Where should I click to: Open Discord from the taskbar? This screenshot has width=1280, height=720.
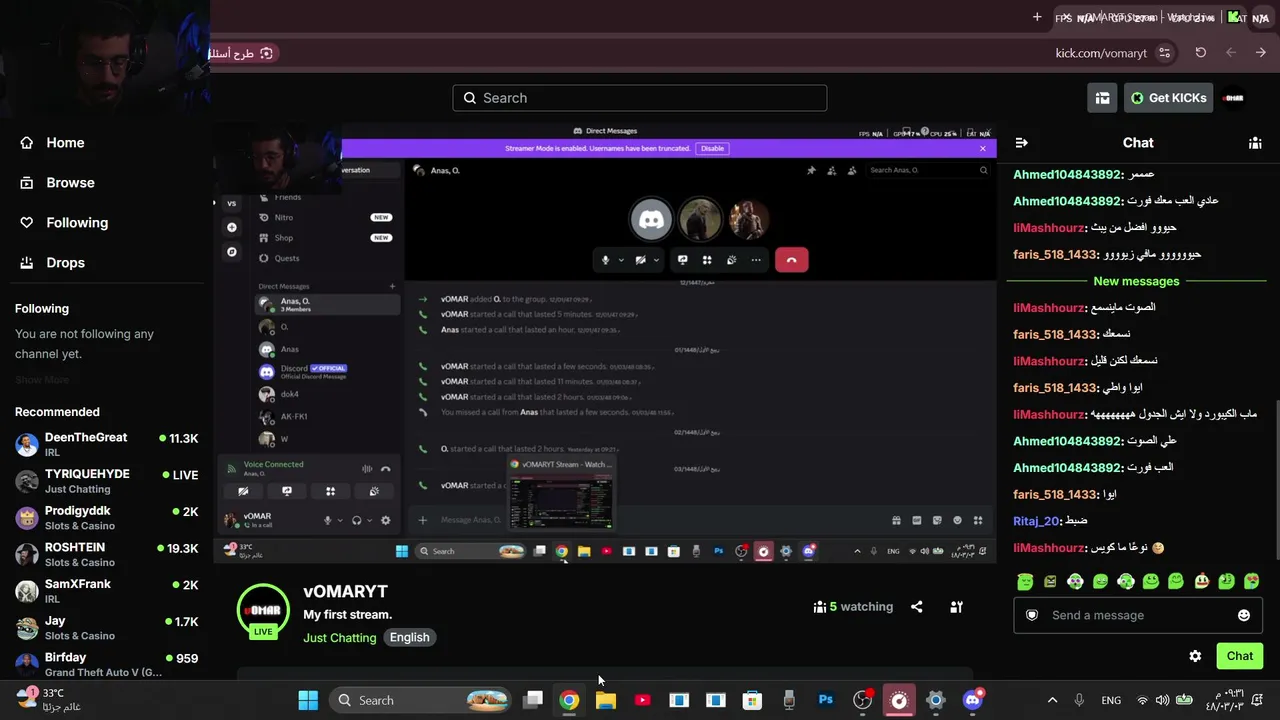click(972, 700)
